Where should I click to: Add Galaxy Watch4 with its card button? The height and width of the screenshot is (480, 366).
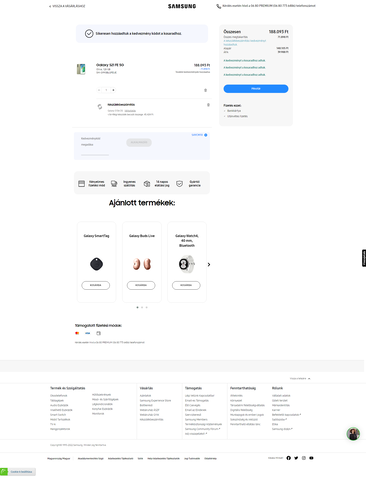pos(186,285)
